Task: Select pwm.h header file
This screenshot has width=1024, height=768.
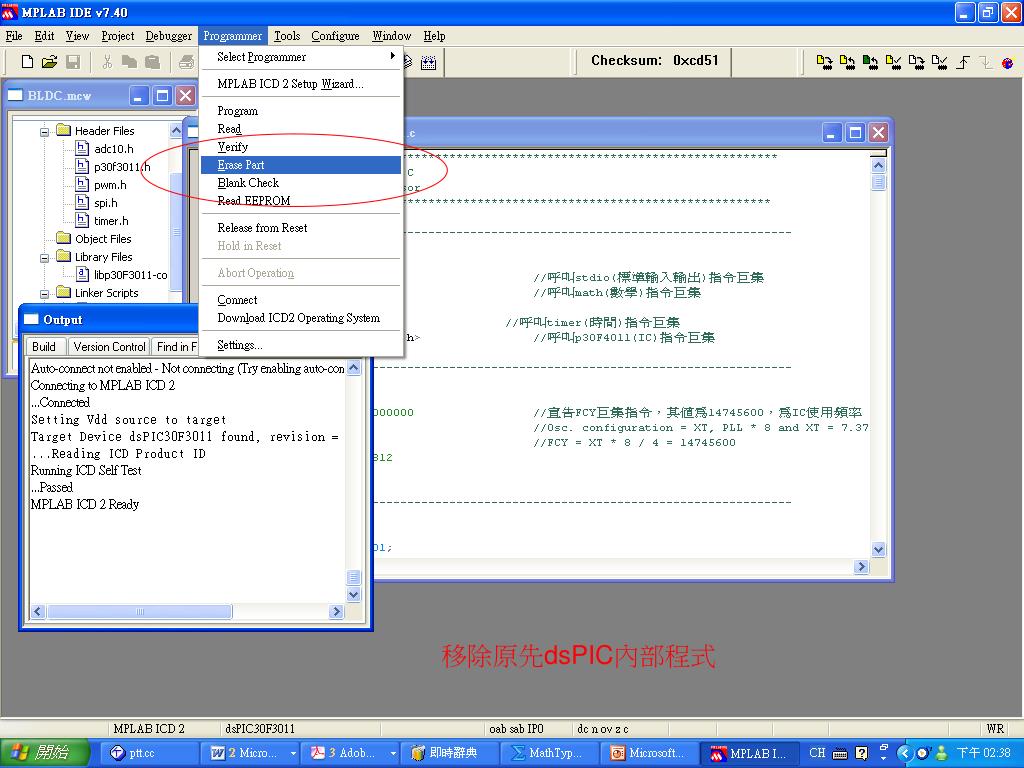Action: (x=110, y=185)
